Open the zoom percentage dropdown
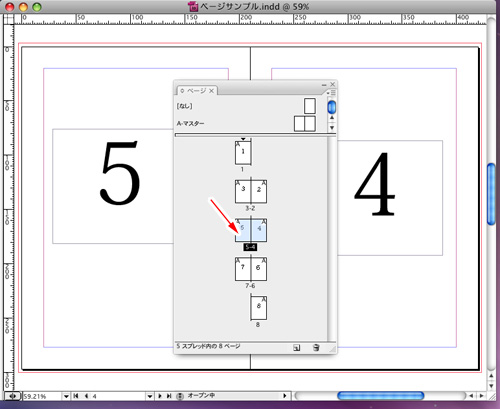Image resolution: width=500 pixels, height=409 pixels. pyautogui.click(x=66, y=396)
